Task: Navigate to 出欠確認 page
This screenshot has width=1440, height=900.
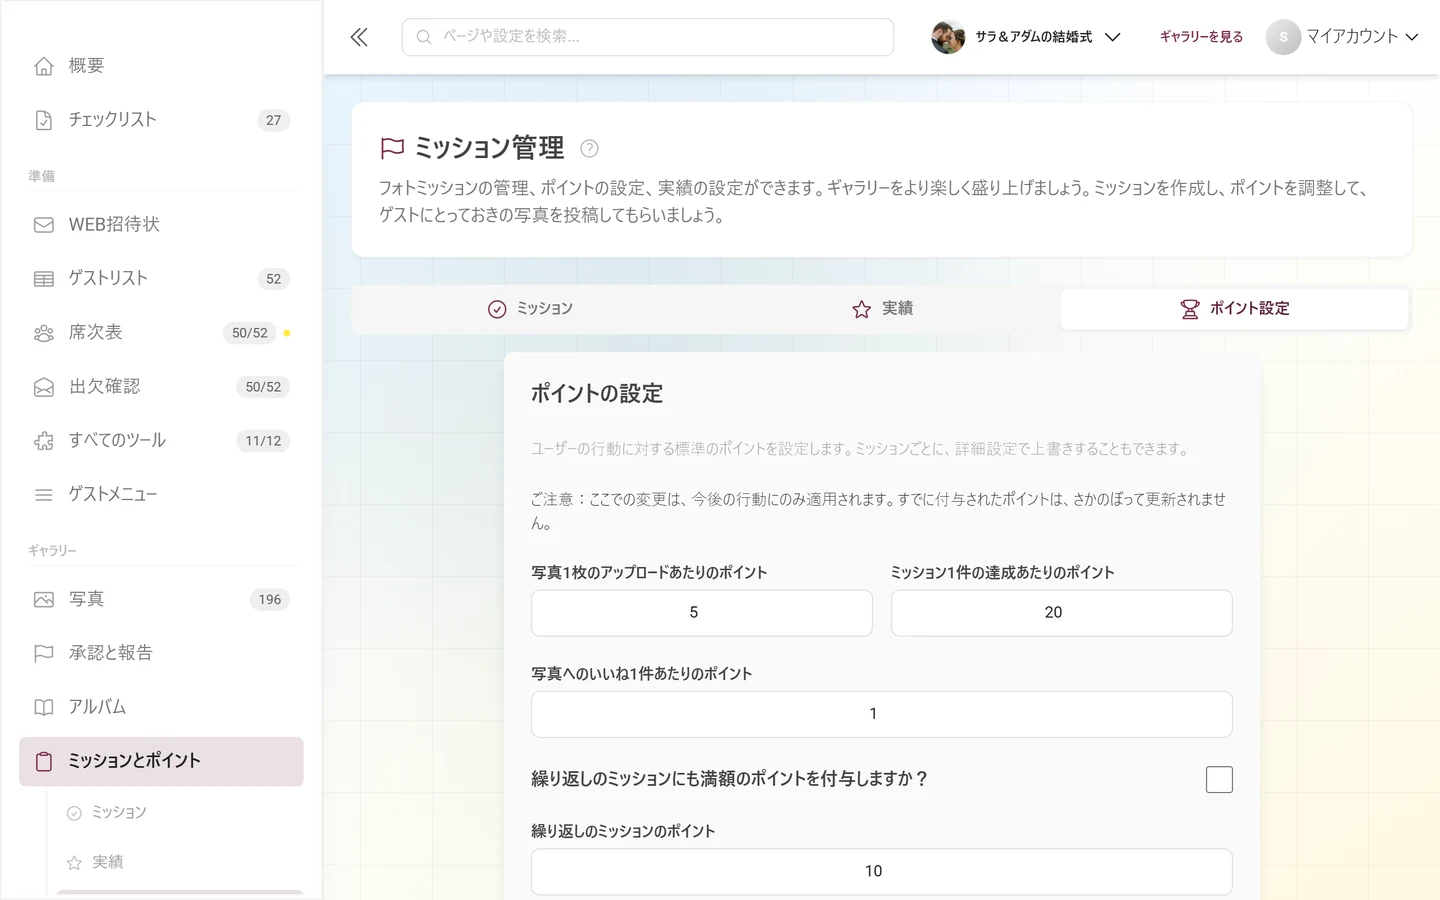Action: (x=161, y=387)
